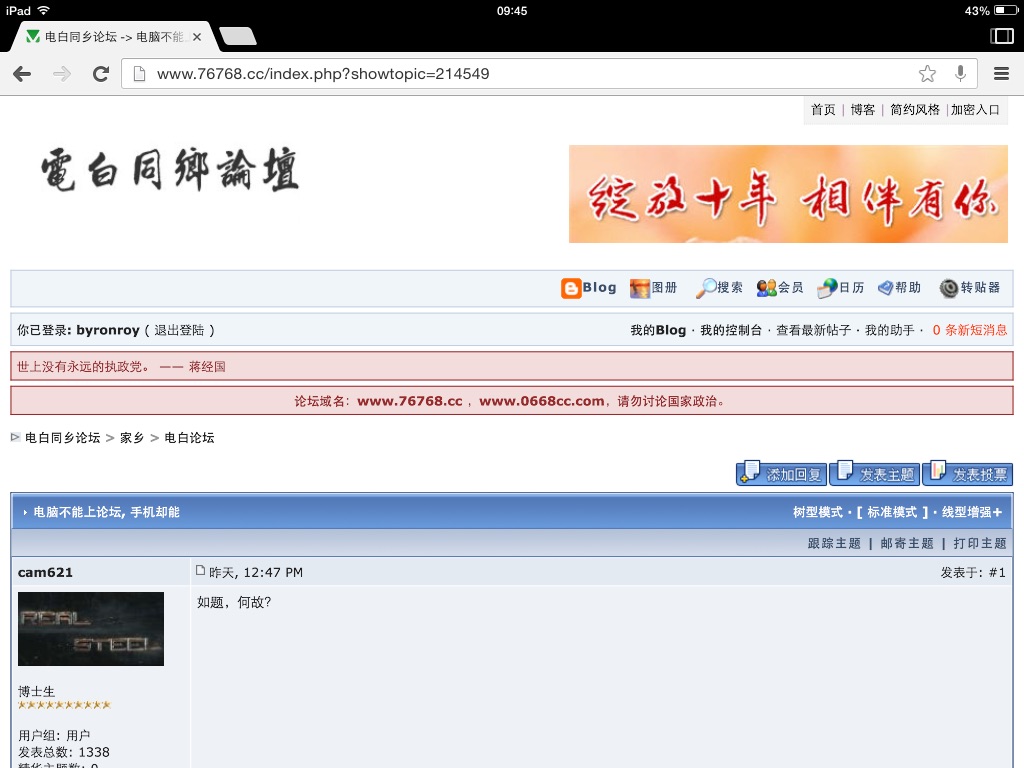Open the Blog icon link
The height and width of the screenshot is (768, 1024).
[589, 288]
